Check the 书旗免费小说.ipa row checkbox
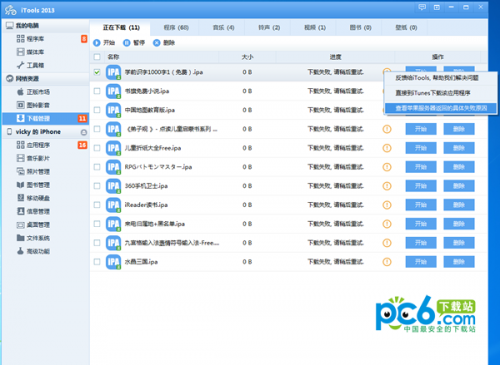The height and width of the screenshot is (365, 500). 97,91
